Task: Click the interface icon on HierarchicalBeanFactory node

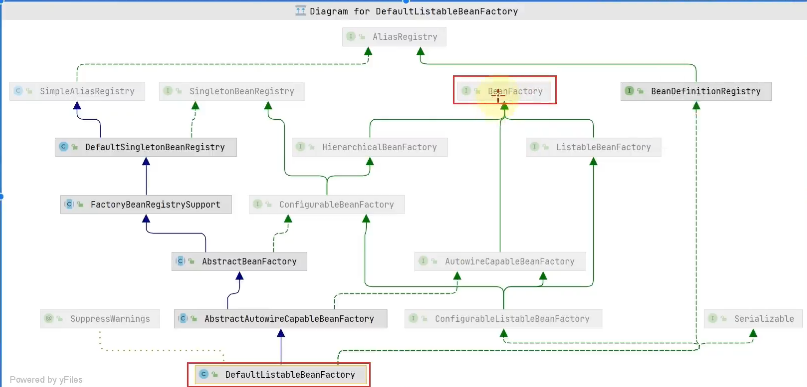Action: (x=301, y=147)
